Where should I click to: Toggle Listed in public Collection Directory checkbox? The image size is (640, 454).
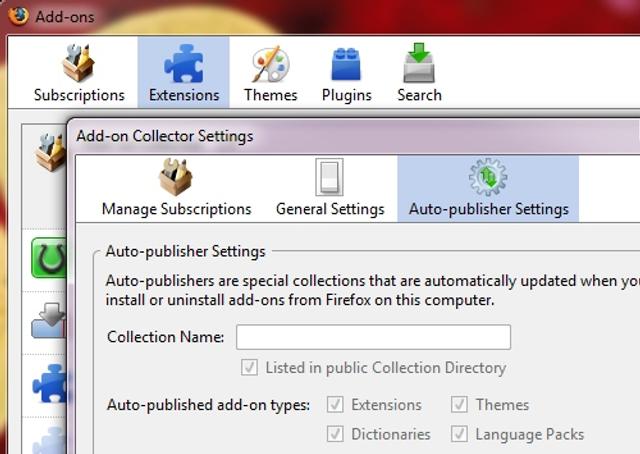[249, 367]
